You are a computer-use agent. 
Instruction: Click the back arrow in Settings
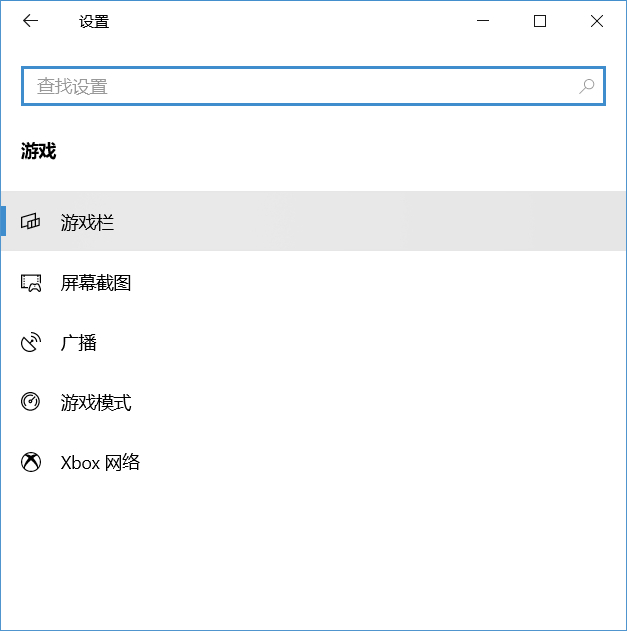tap(30, 21)
